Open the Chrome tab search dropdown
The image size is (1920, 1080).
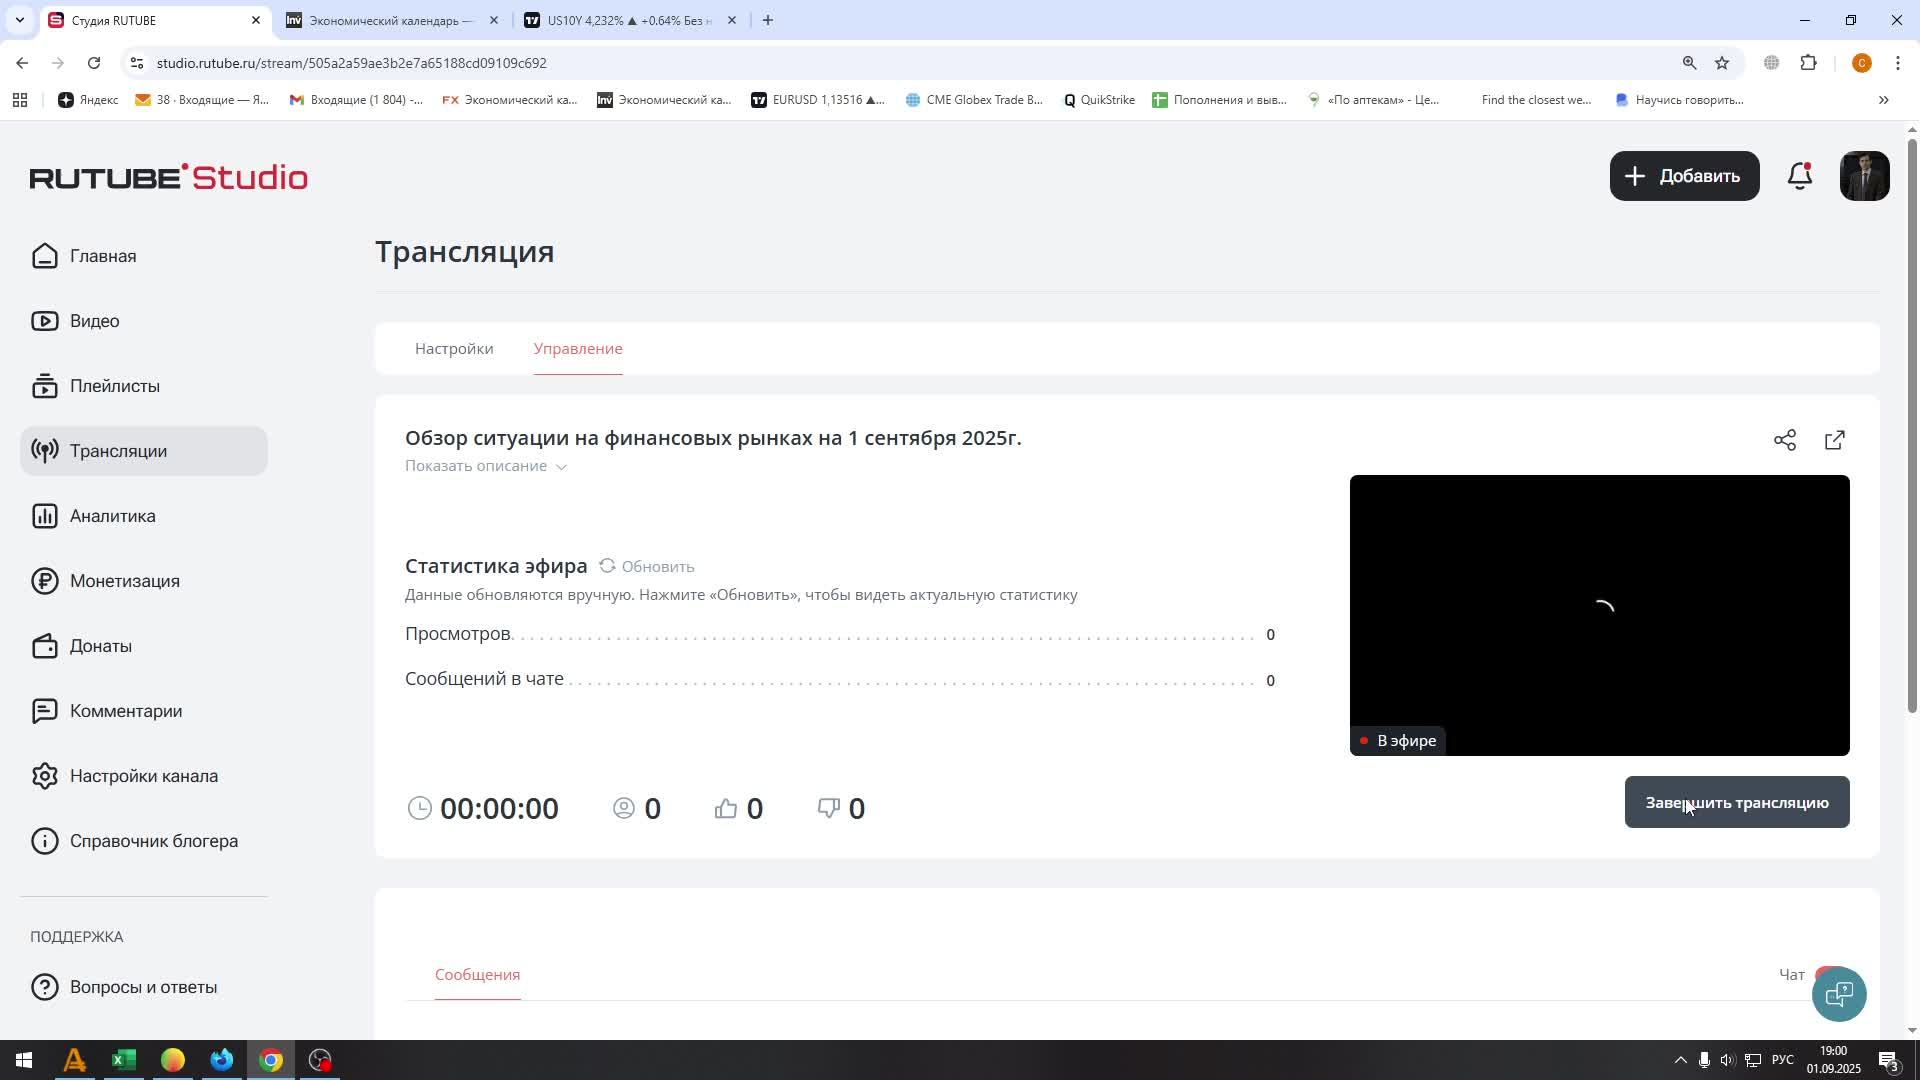pyautogui.click(x=19, y=20)
